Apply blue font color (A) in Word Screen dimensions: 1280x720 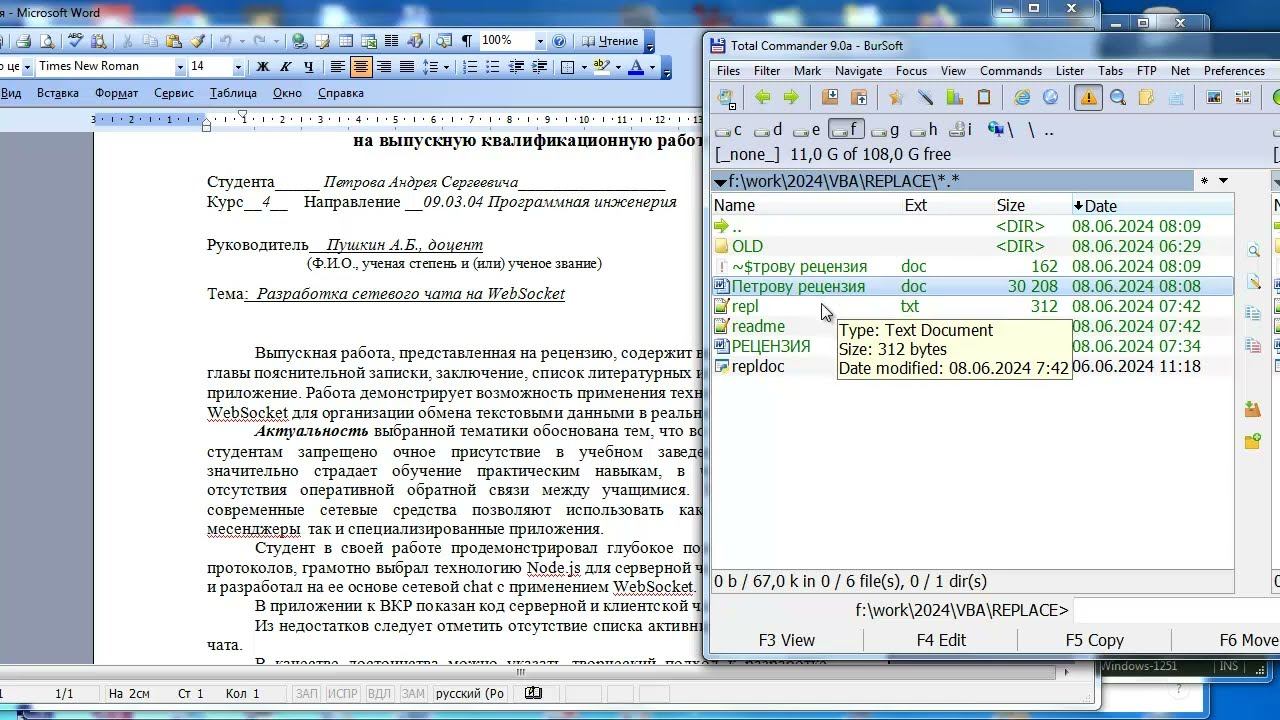[x=636, y=67]
